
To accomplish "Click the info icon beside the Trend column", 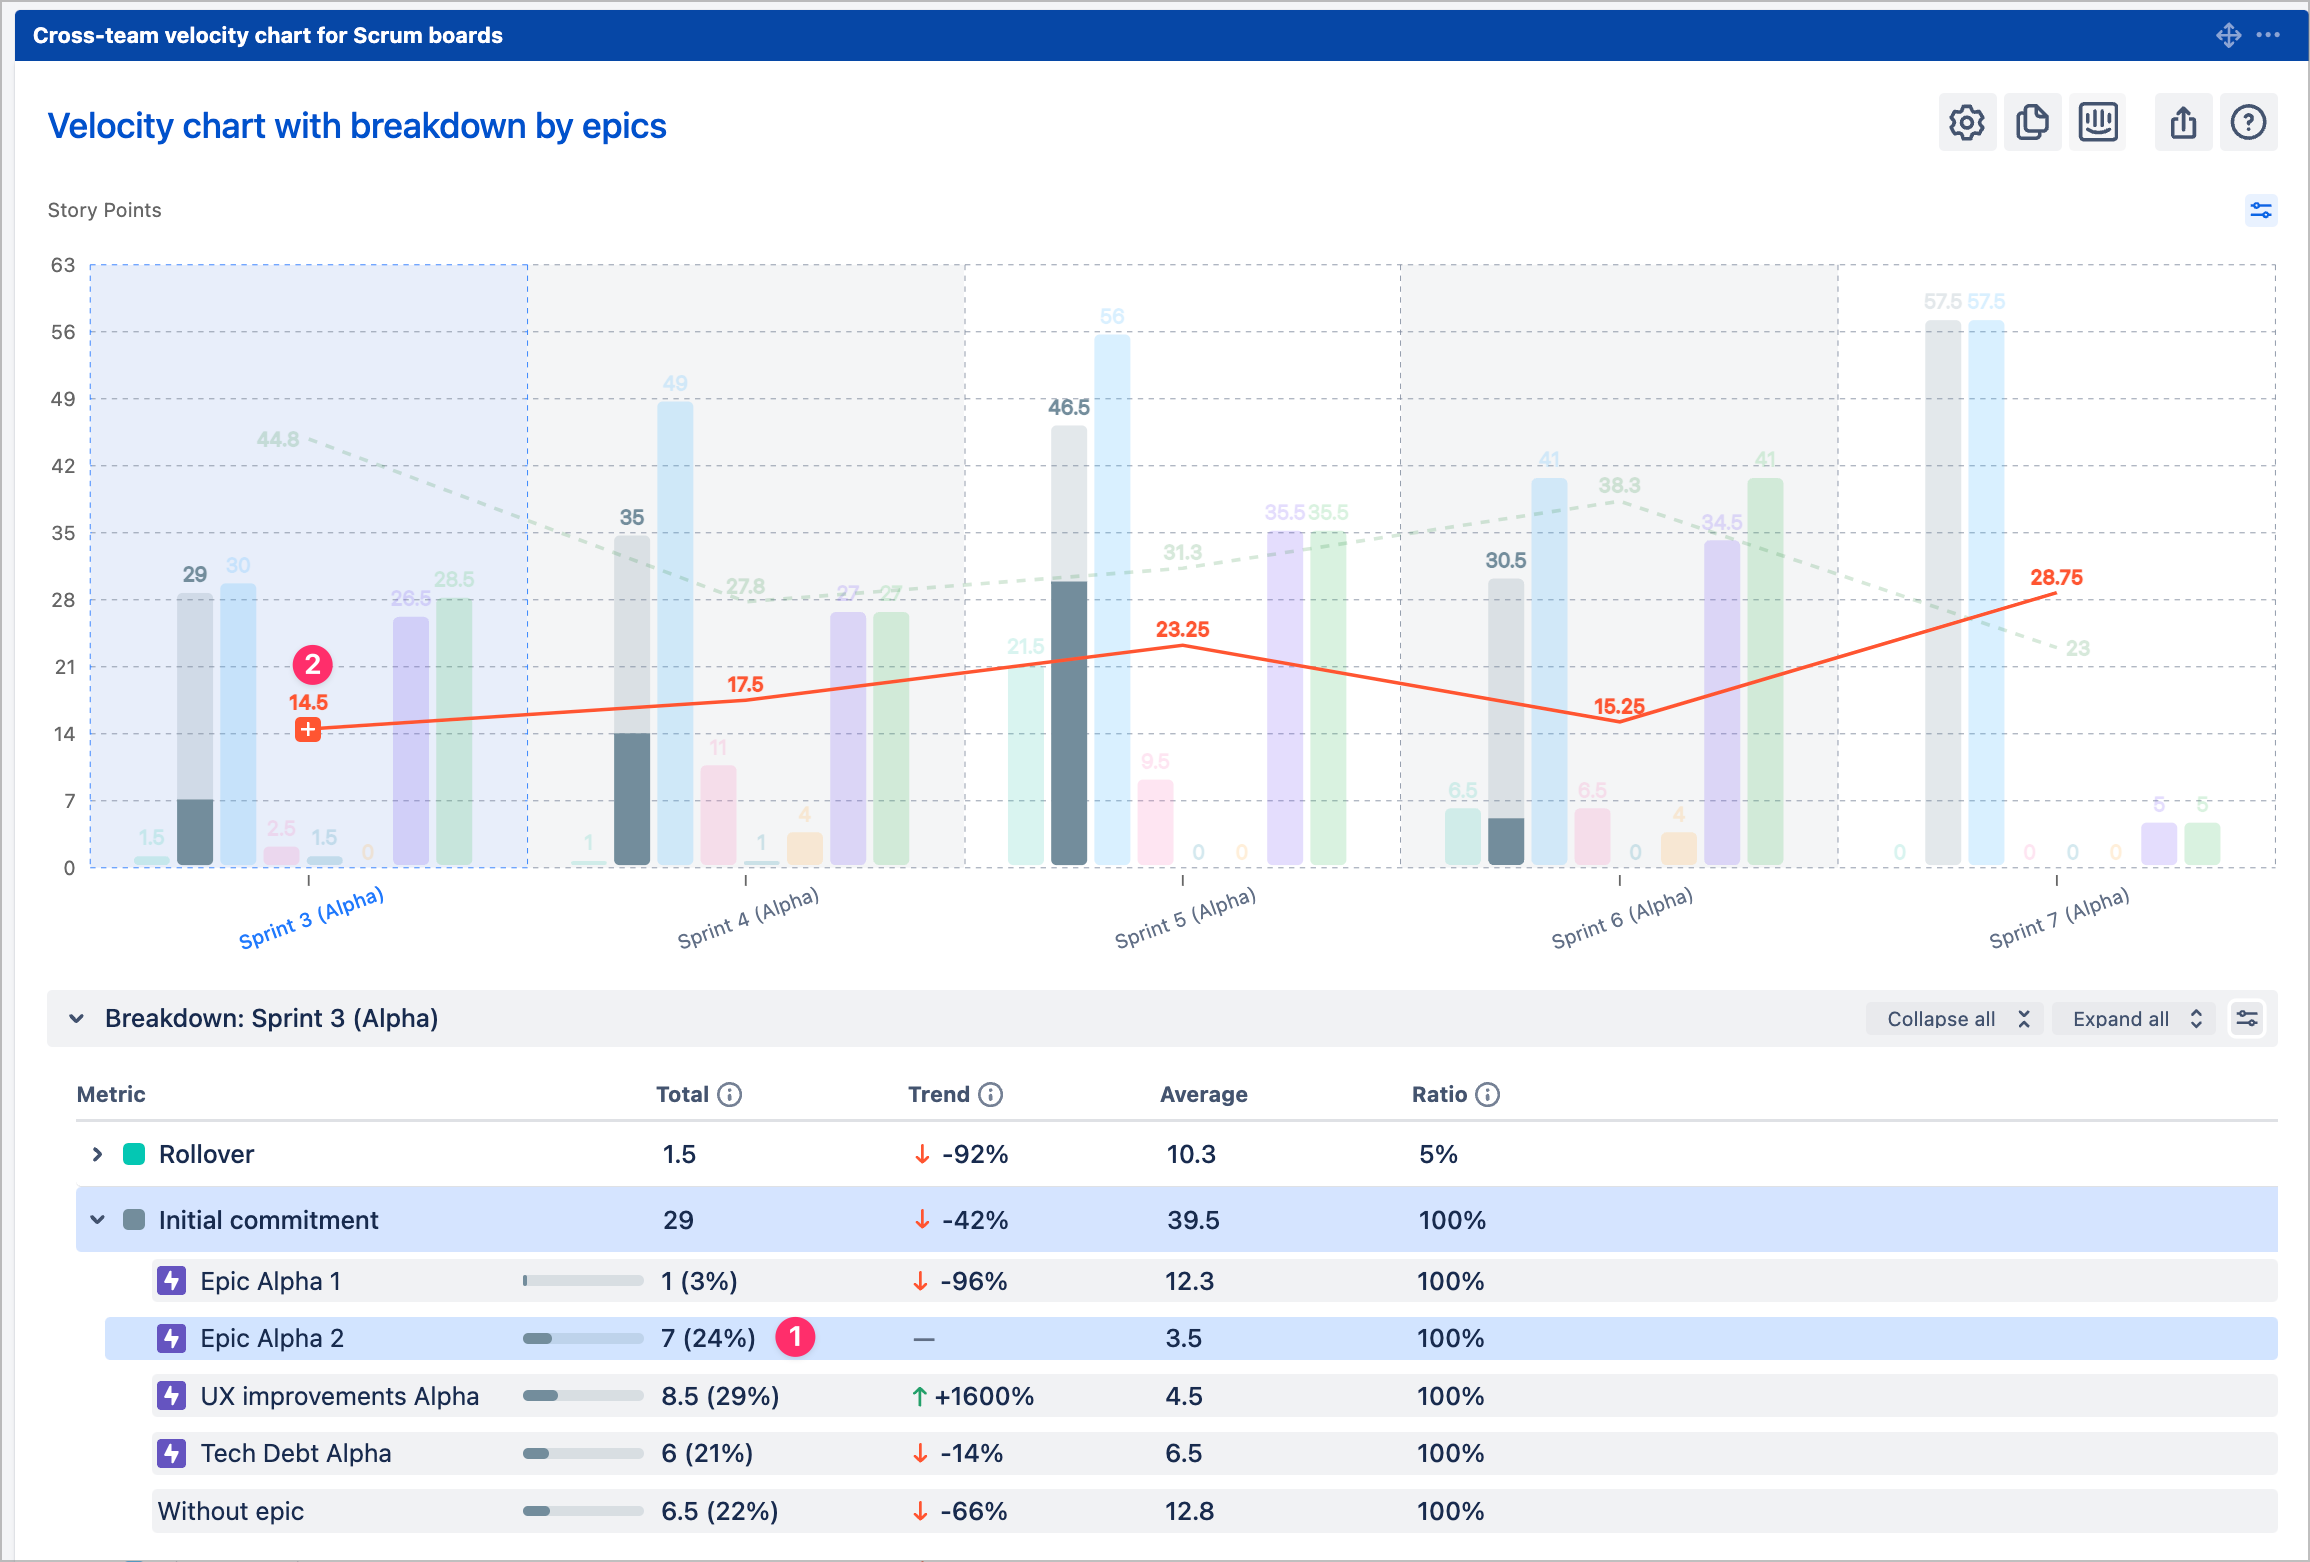I will click(992, 1094).
